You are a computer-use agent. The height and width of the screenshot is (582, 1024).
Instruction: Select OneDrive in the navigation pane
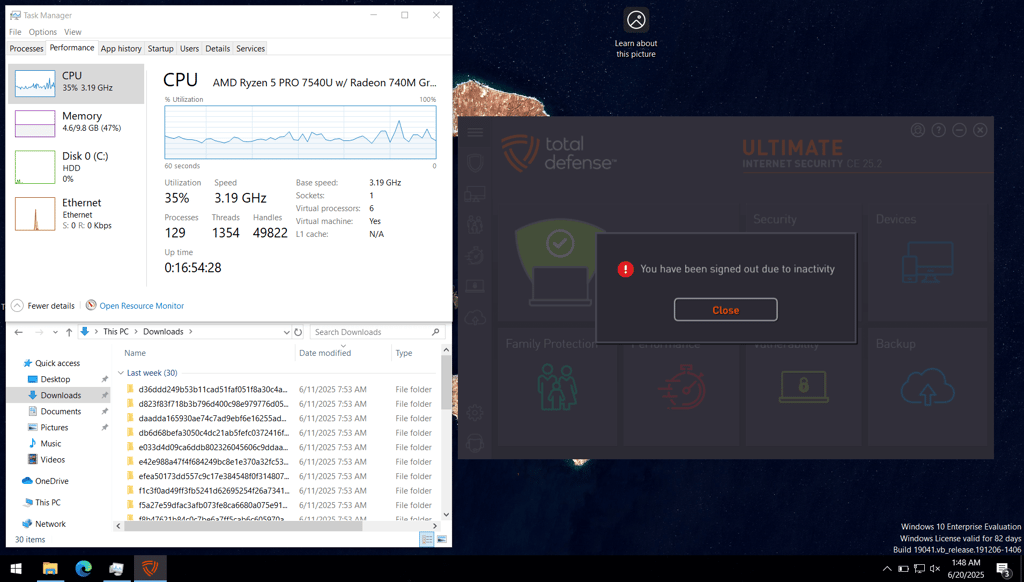pyautogui.click(x=52, y=481)
